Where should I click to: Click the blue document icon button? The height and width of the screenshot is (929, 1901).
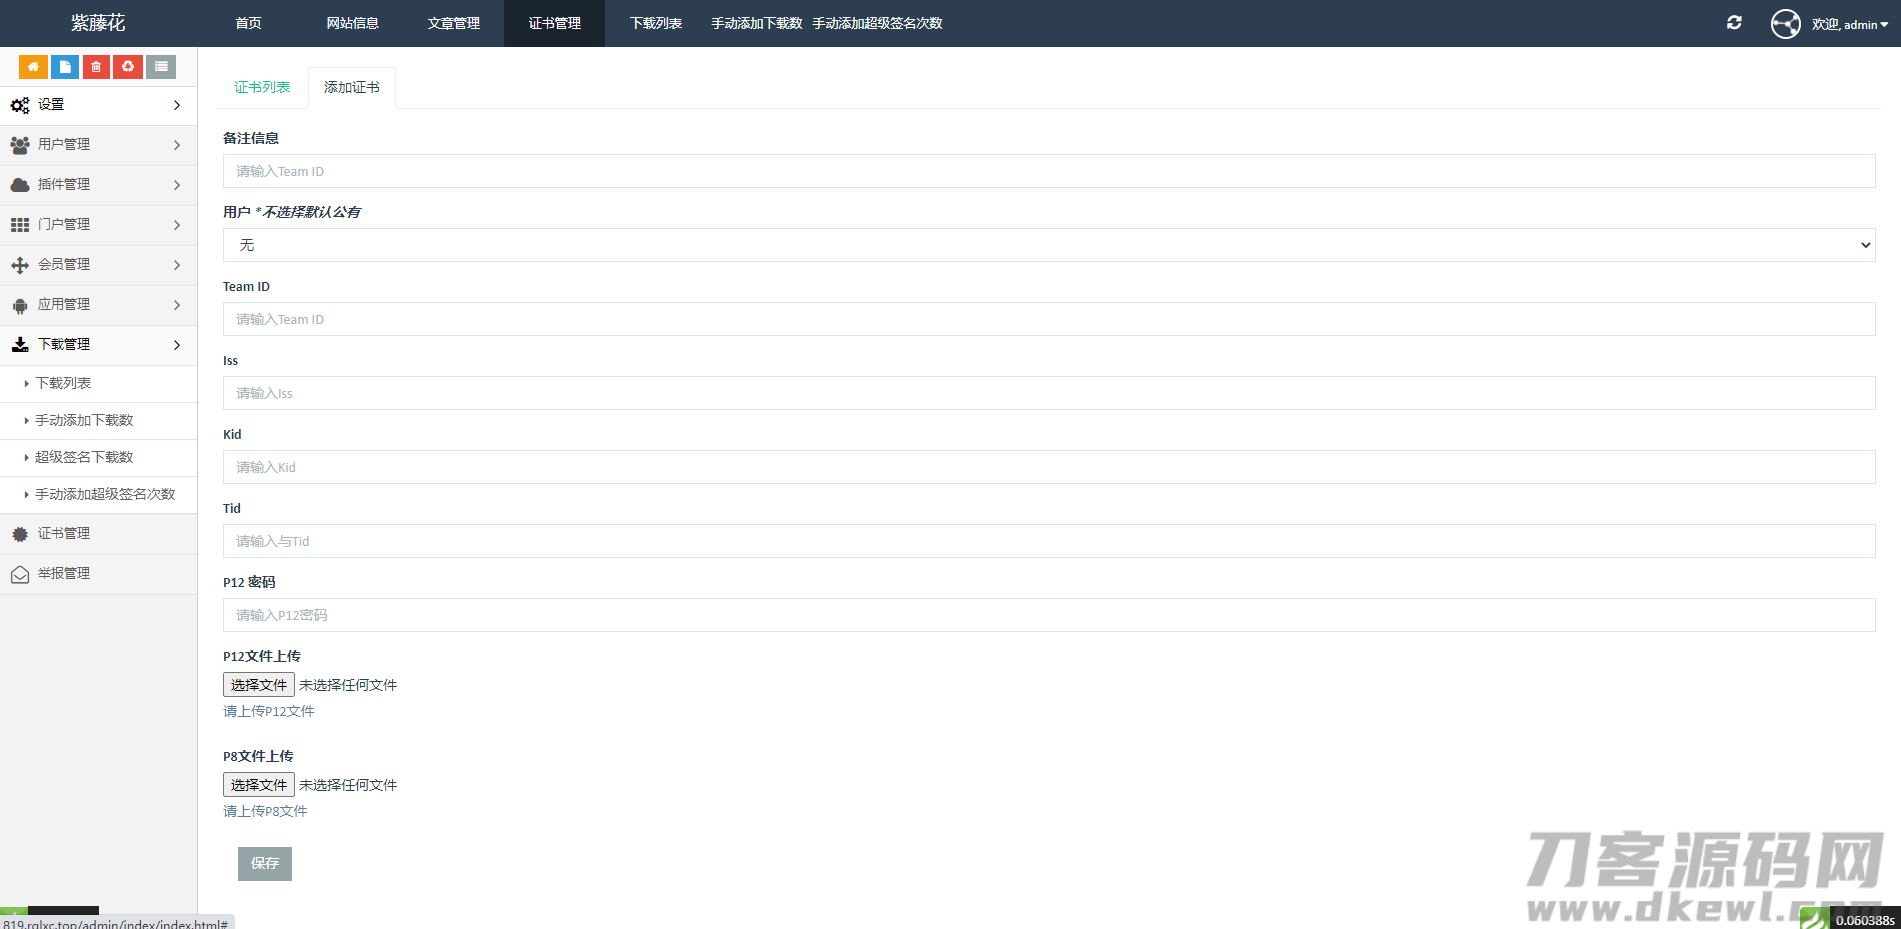(65, 67)
